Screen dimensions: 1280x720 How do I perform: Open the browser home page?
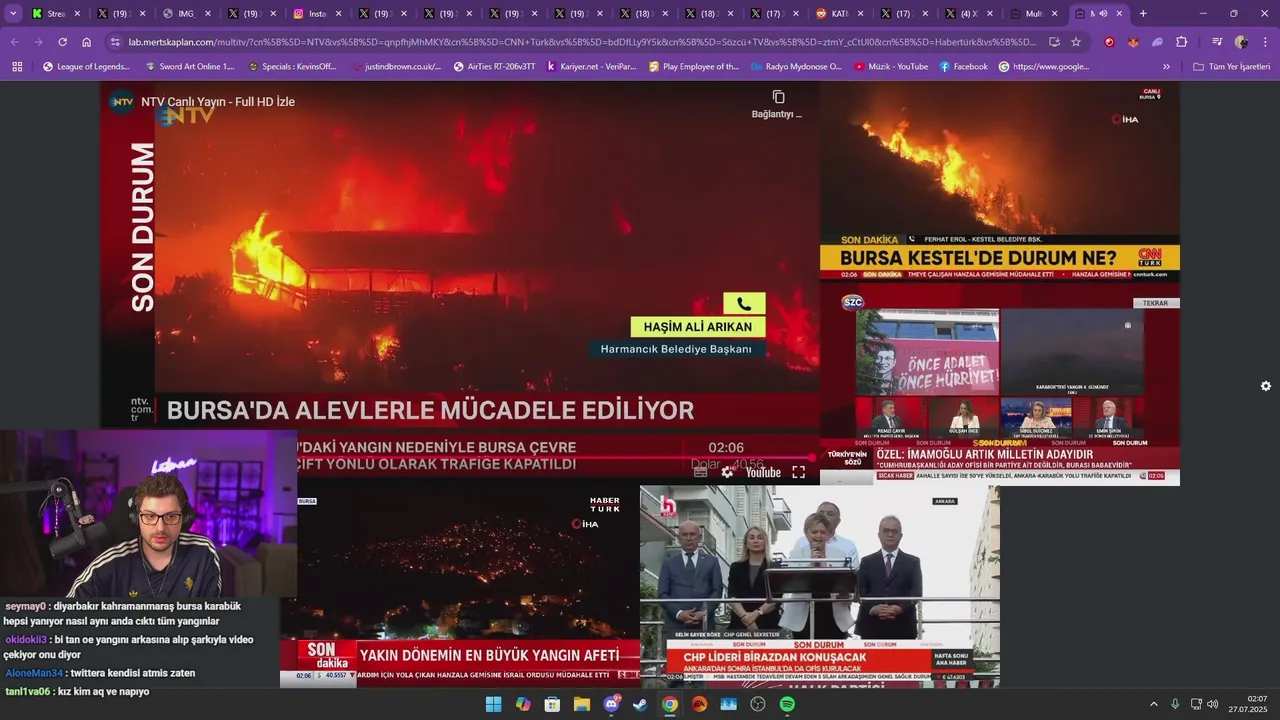click(x=87, y=42)
